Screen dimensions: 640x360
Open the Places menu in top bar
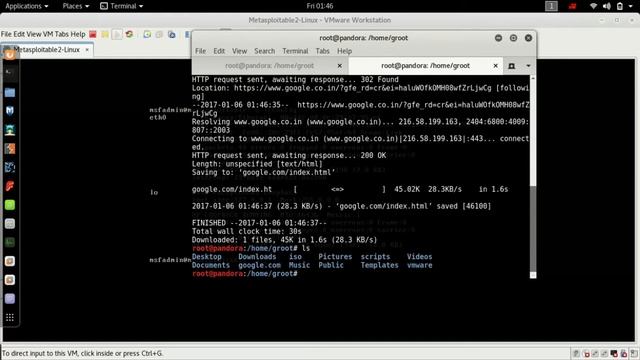[76, 6]
